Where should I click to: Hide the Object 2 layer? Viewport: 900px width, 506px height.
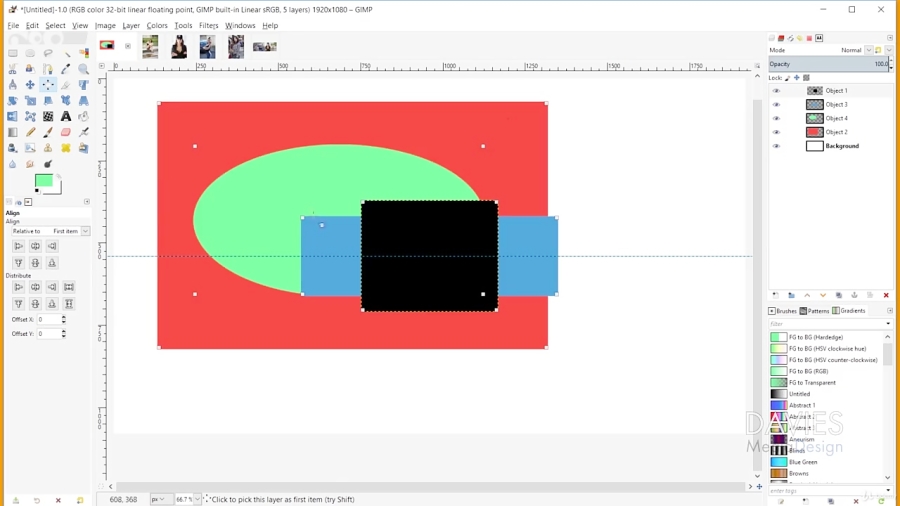click(x=776, y=132)
